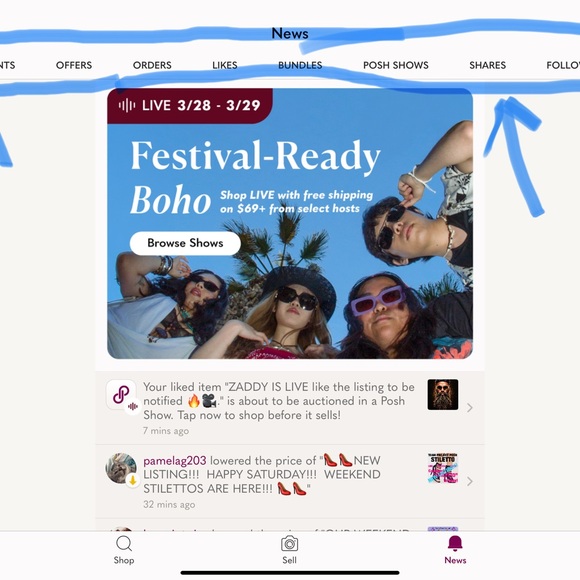Open the Stiletto listing thumbnail

443,468
